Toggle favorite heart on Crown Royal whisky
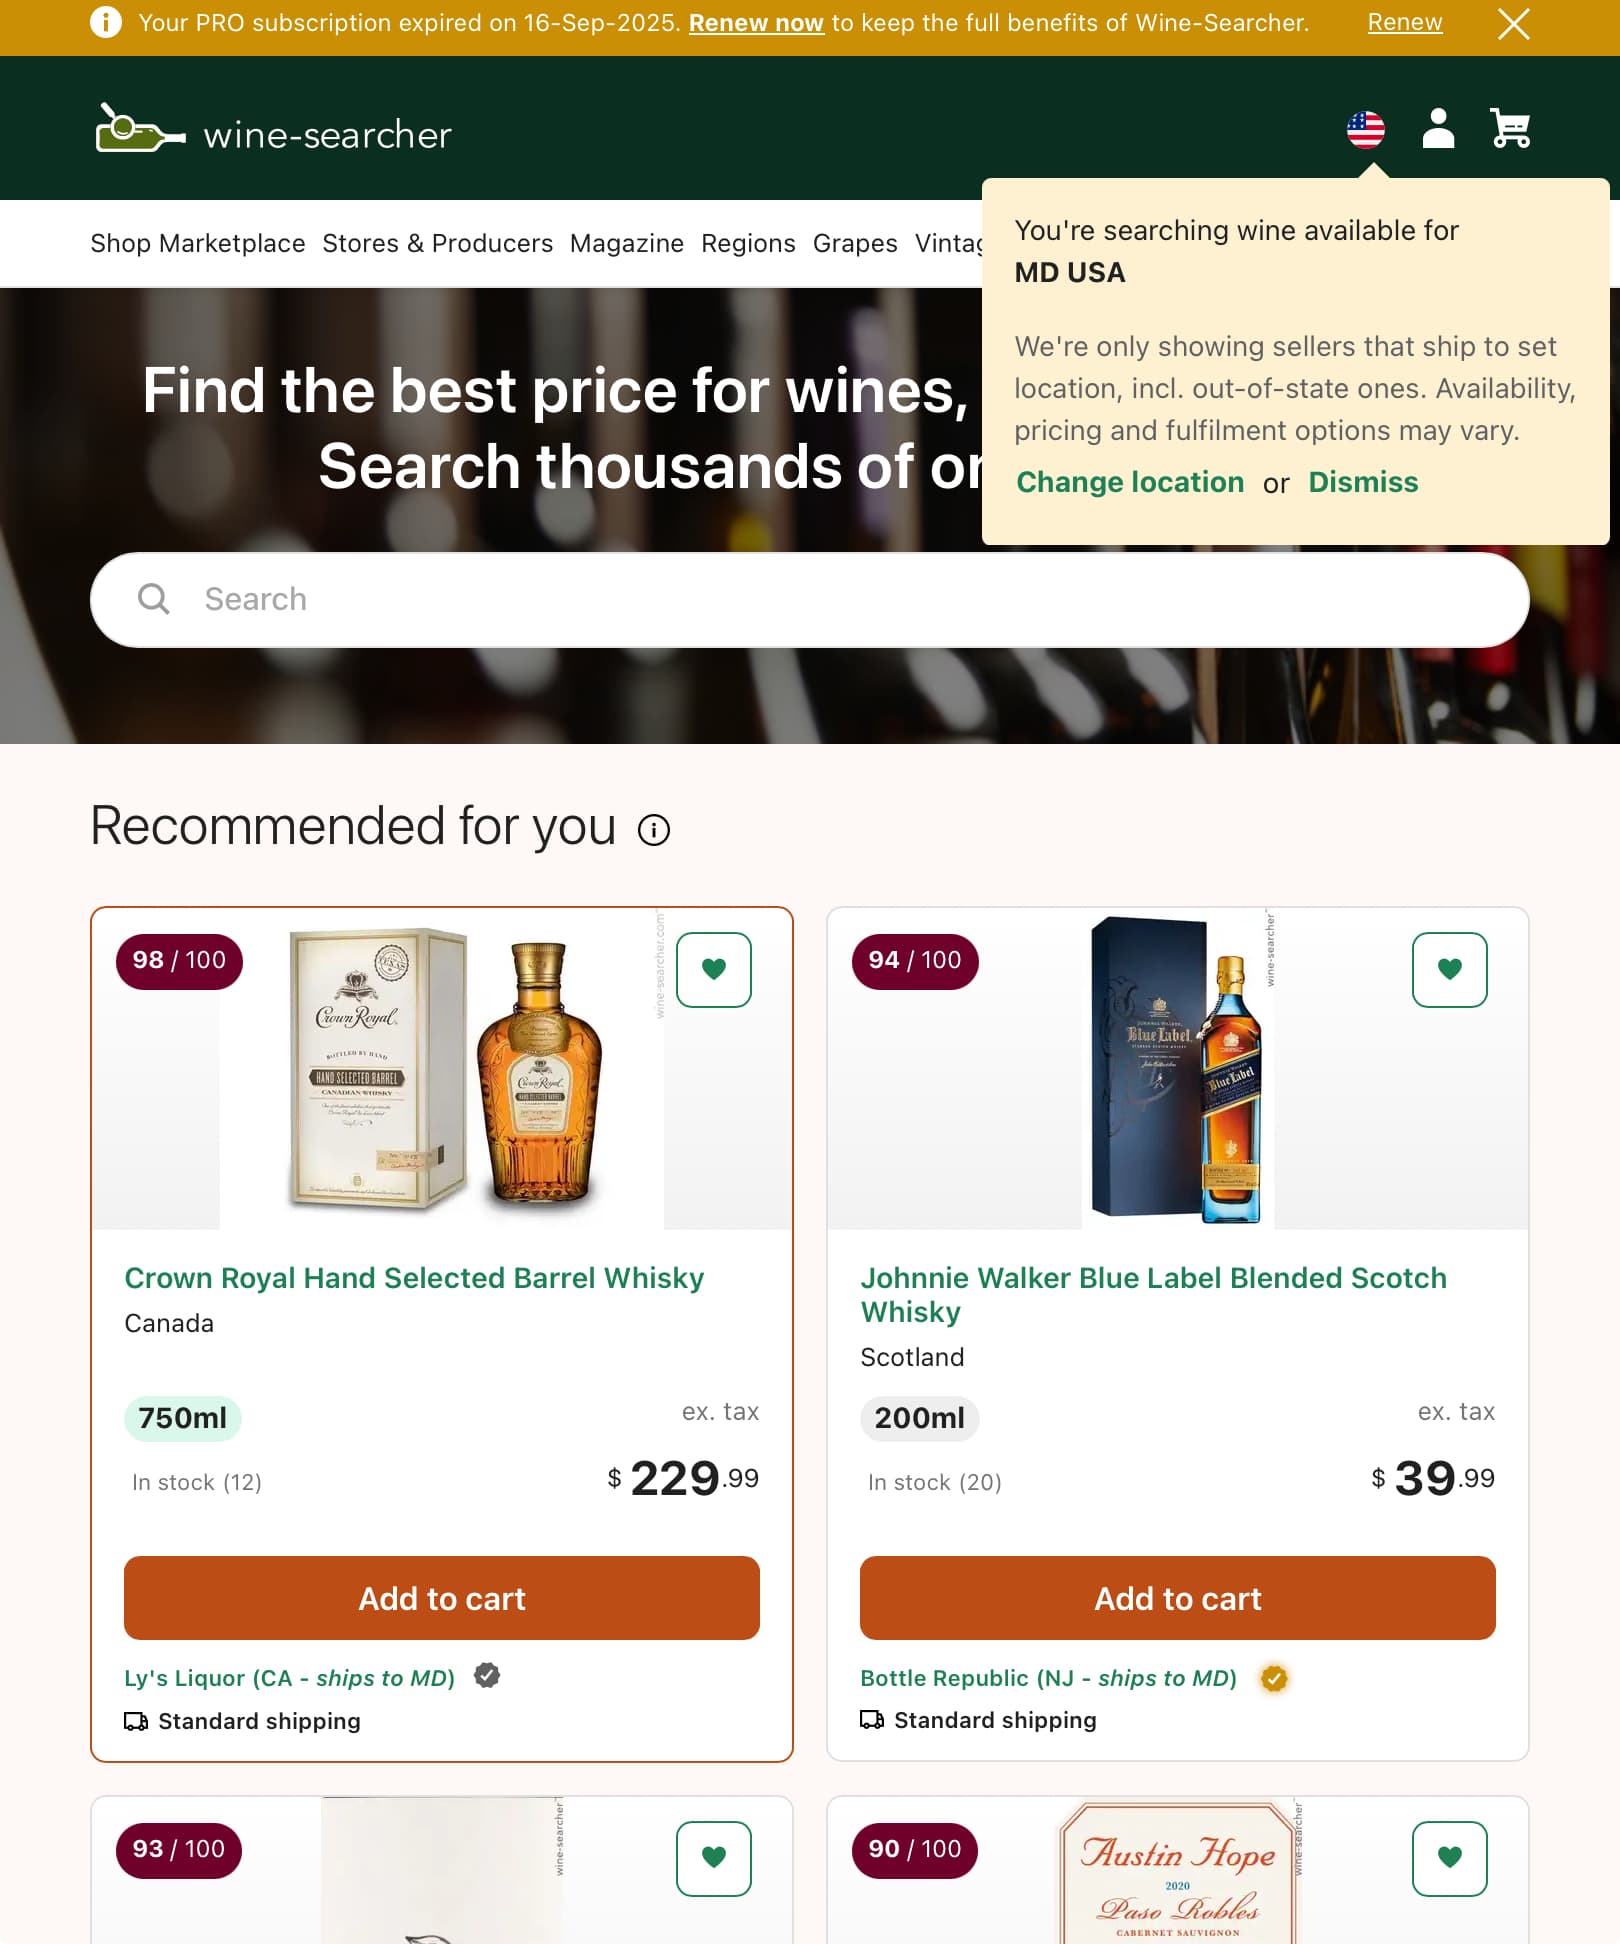 714,969
